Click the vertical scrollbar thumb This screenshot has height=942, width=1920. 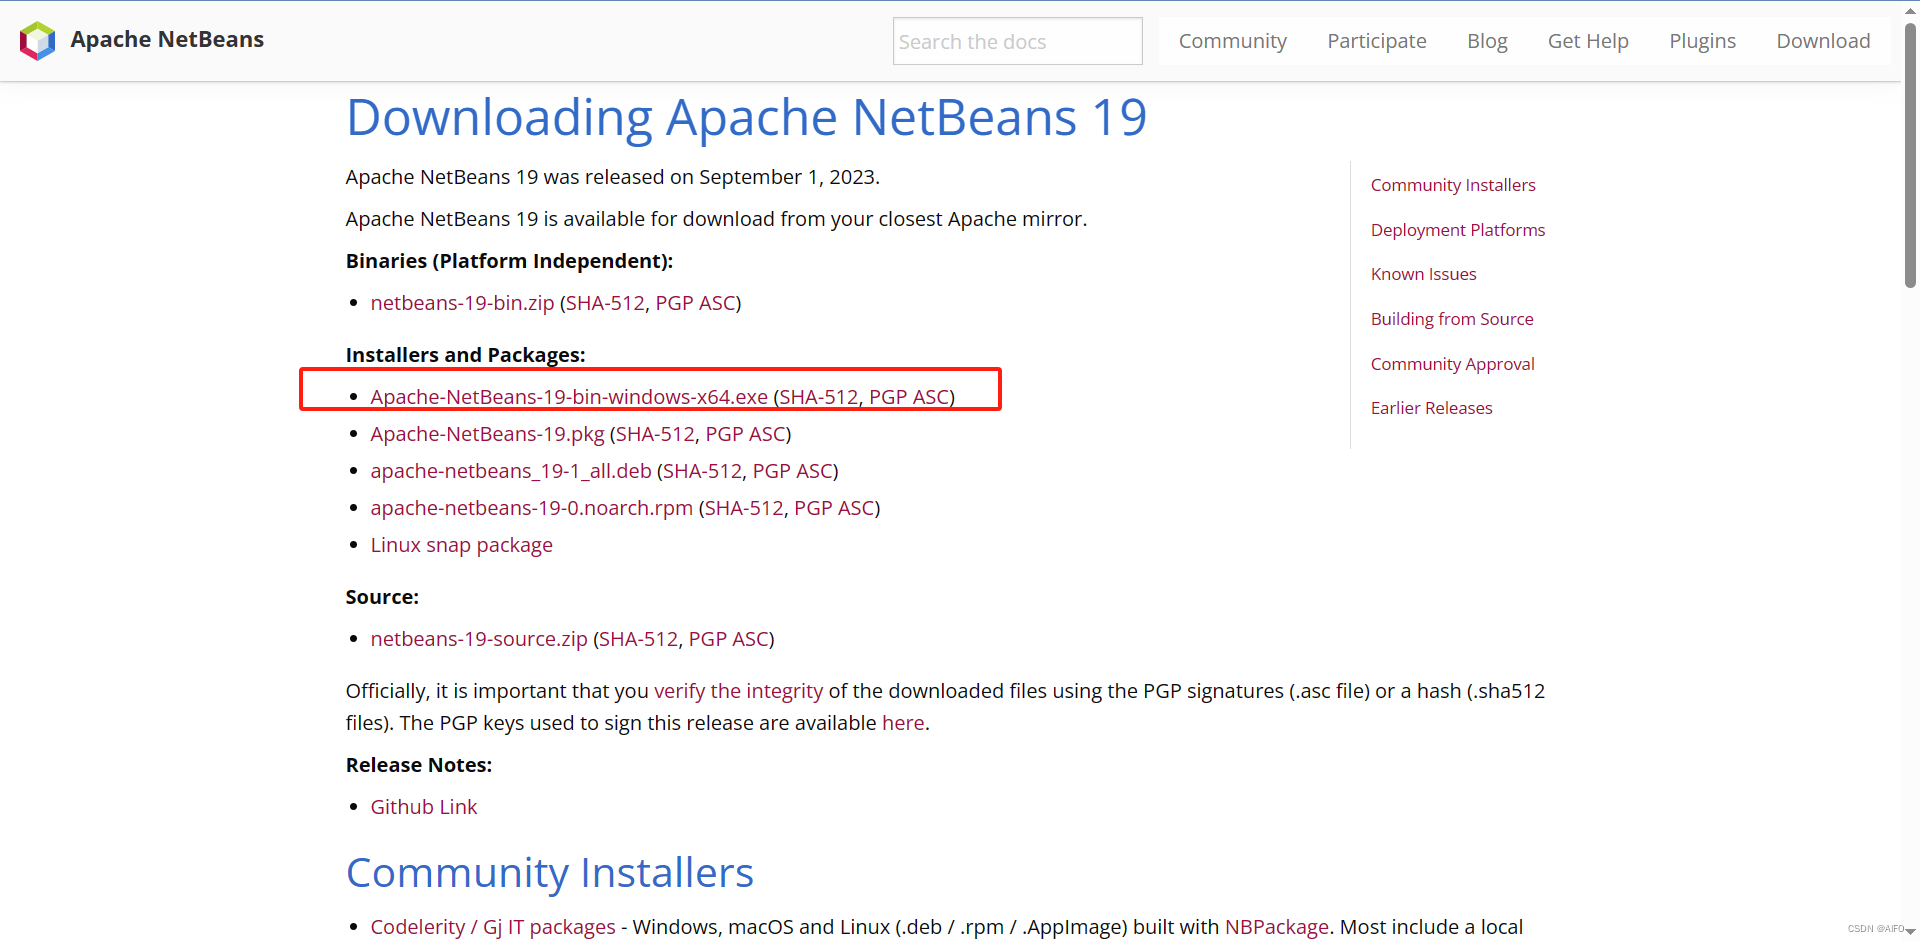point(1910,155)
